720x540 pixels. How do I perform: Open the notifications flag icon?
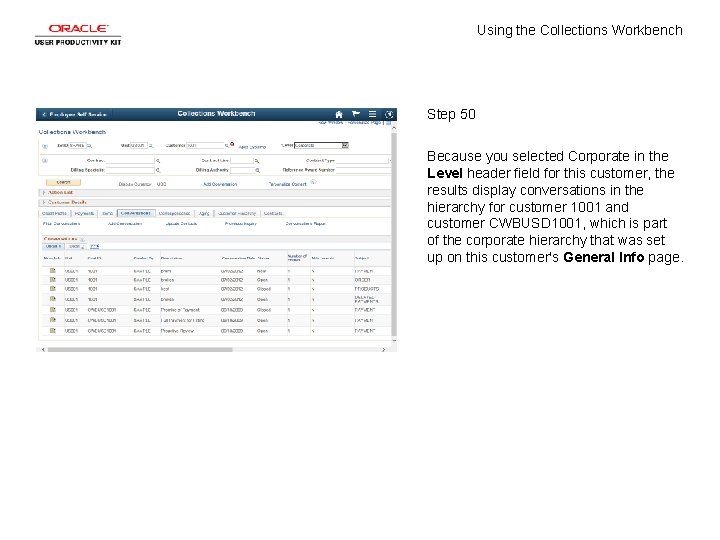[356, 114]
